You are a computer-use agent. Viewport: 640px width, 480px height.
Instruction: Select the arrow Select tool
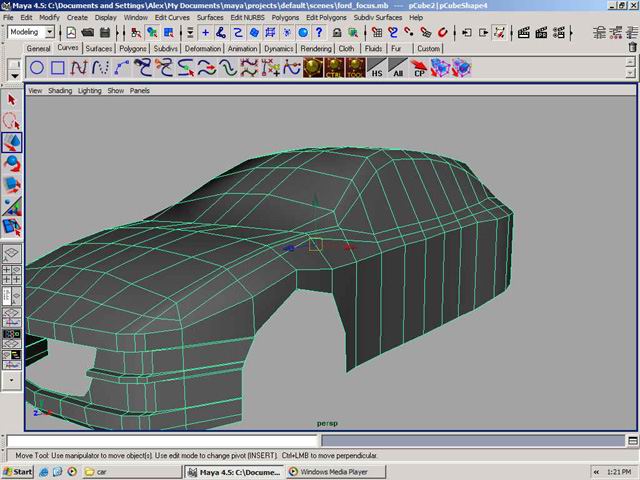coord(12,100)
